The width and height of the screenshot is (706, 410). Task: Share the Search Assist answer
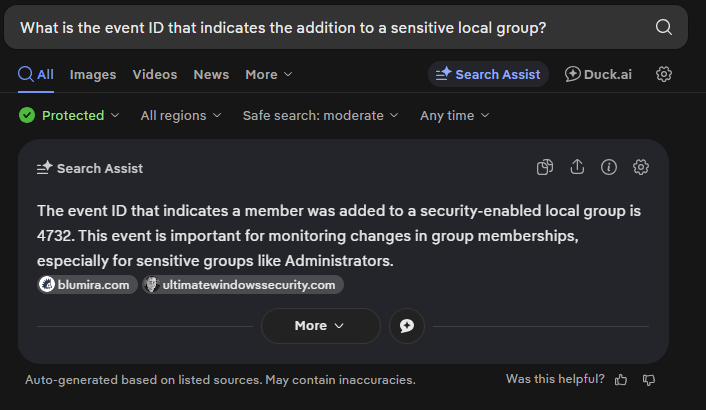coord(577,167)
